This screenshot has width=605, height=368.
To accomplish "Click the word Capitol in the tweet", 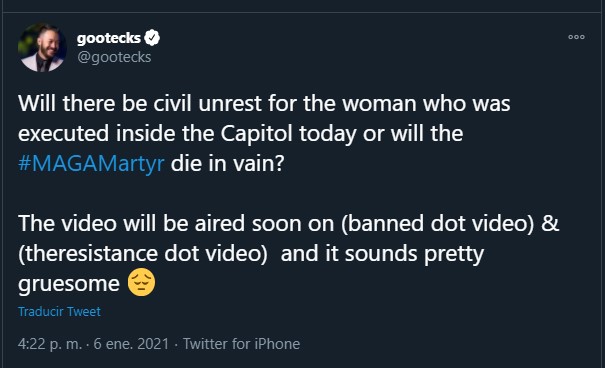I will (256, 133).
